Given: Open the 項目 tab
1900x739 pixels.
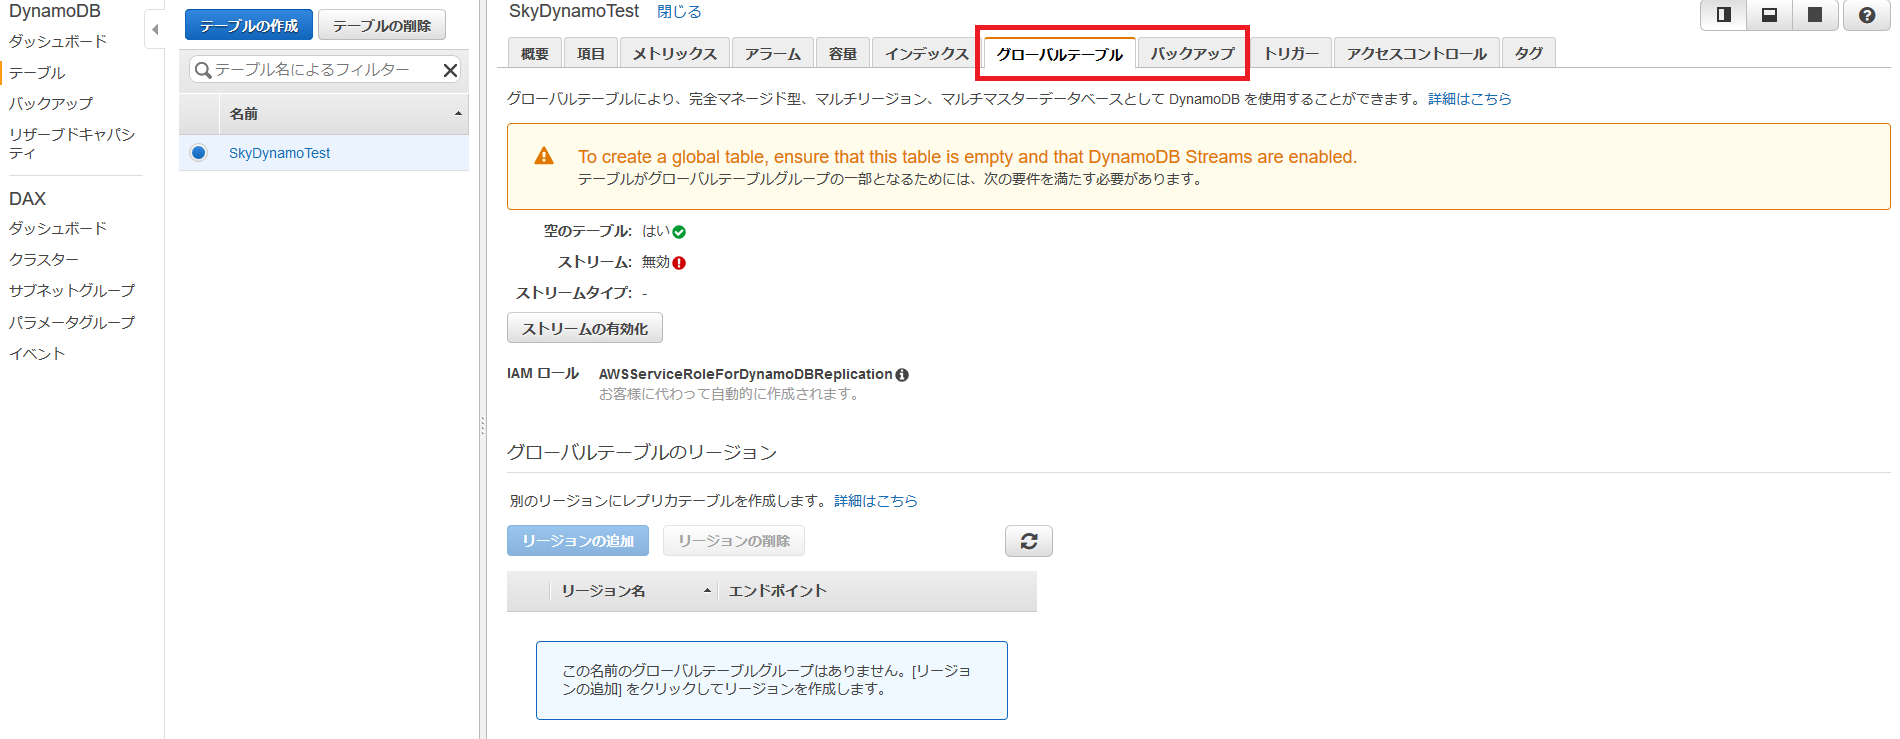Looking at the screenshot, I should 591,53.
